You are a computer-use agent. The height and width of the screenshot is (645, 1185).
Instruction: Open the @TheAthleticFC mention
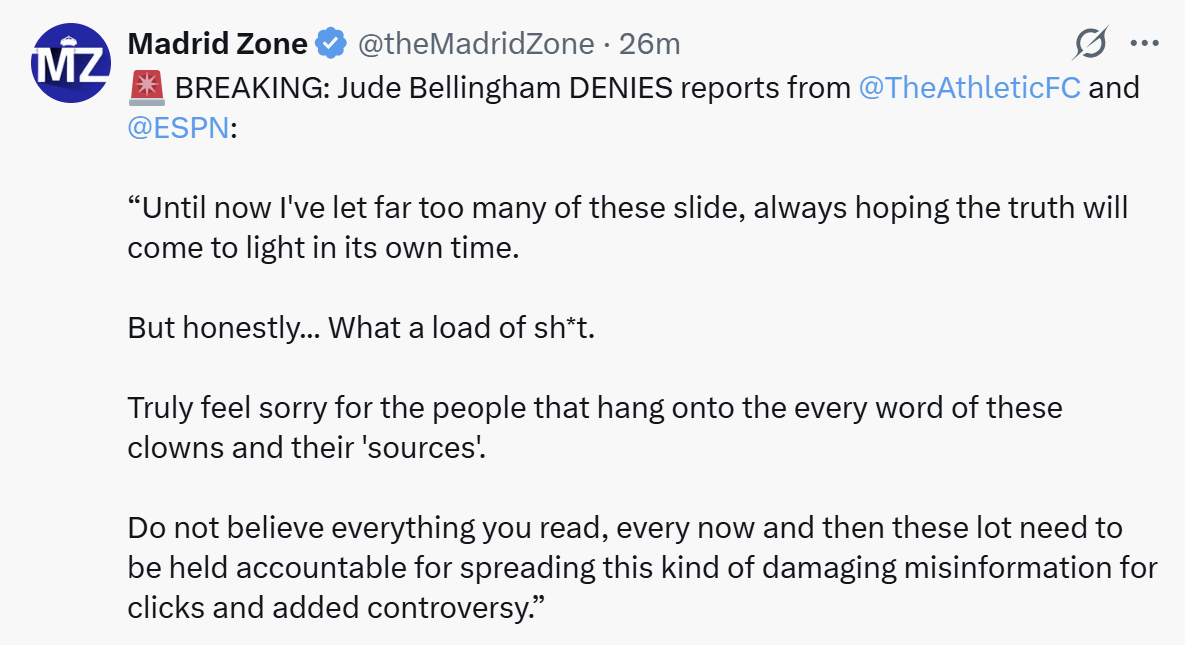[969, 88]
